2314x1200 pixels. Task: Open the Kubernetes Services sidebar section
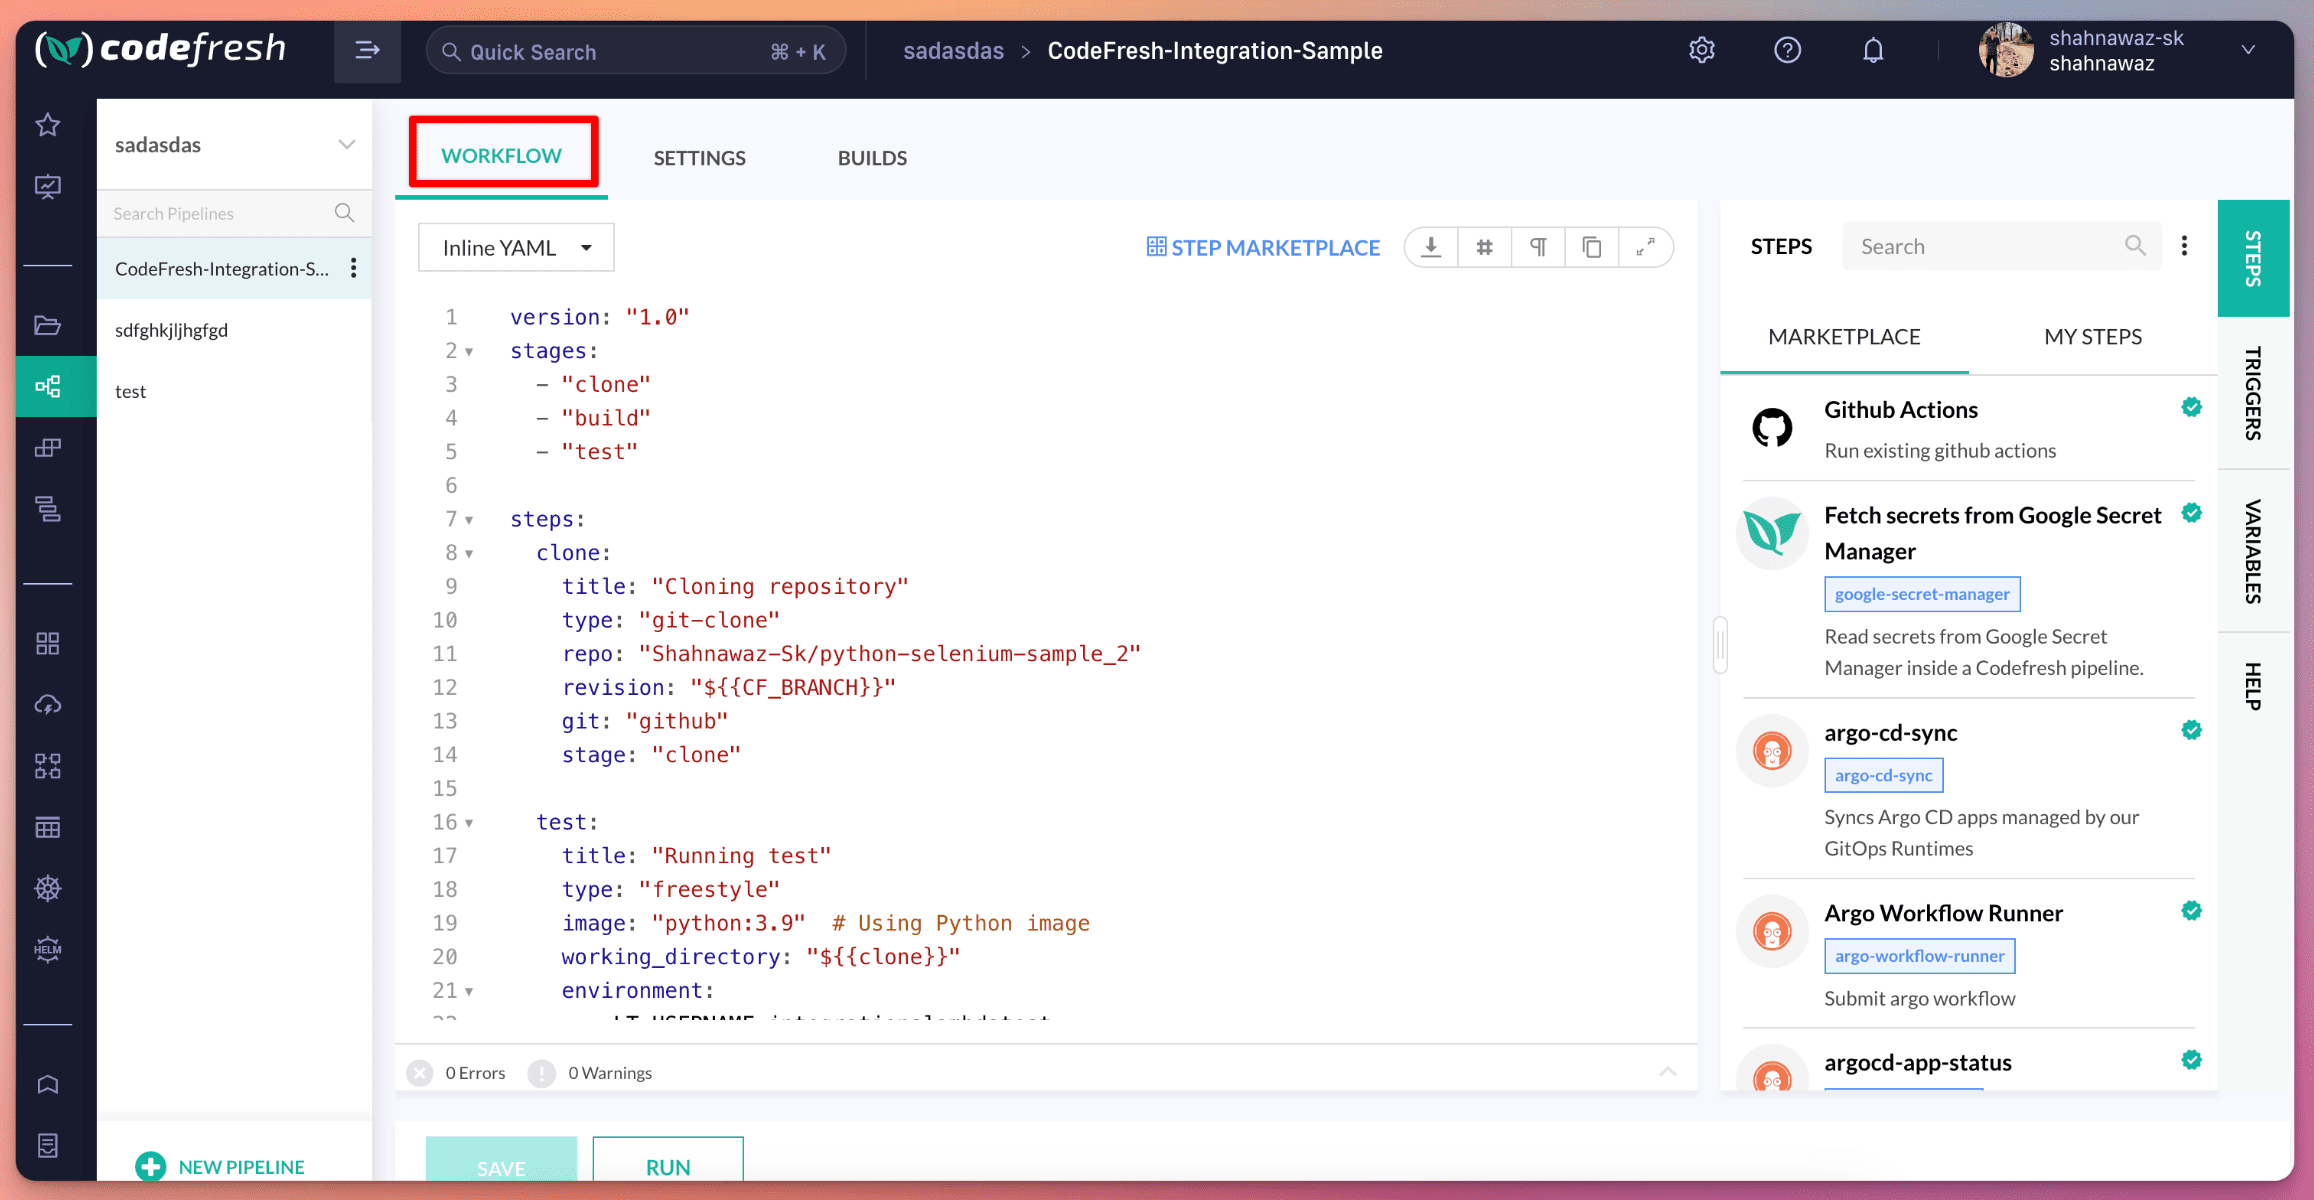pyautogui.click(x=47, y=887)
